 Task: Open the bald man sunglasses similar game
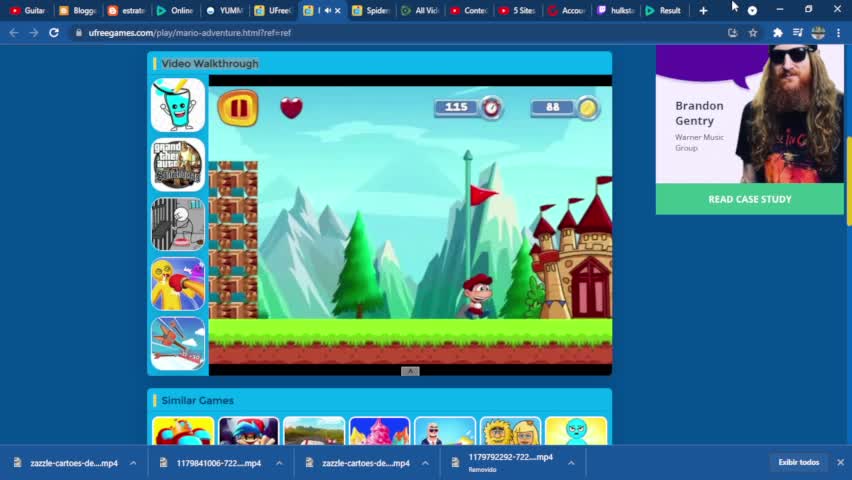(445, 432)
